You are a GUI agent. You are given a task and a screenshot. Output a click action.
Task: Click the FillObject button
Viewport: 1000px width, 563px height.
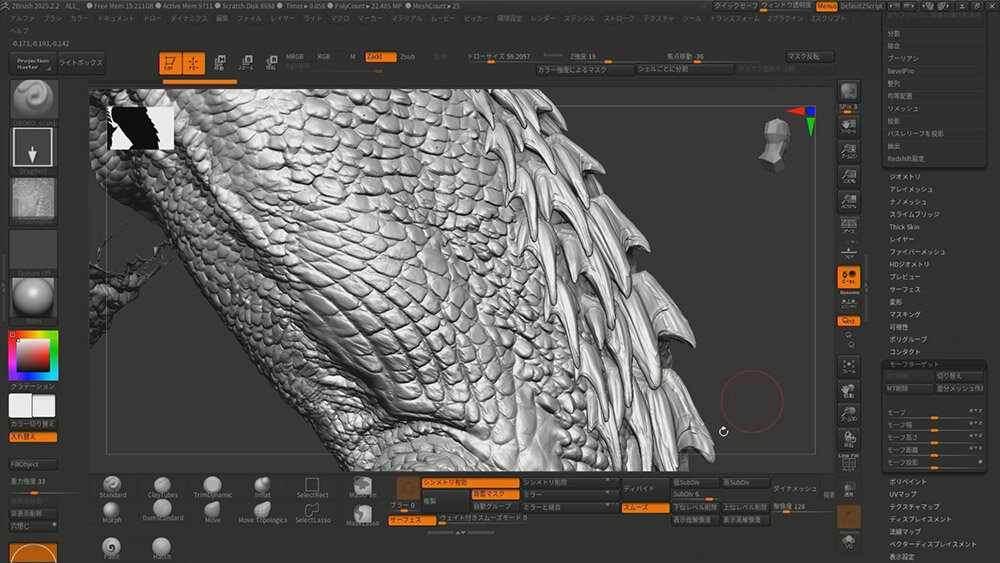pyautogui.click(x=33, y=464)
